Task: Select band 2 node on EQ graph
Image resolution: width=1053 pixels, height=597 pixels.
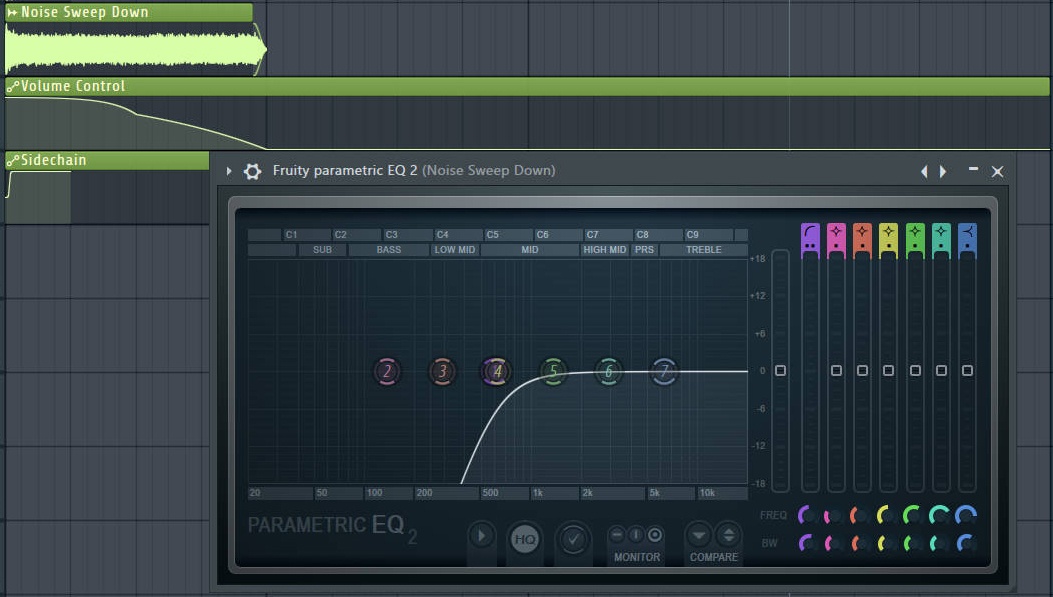Action: point(387,371)
